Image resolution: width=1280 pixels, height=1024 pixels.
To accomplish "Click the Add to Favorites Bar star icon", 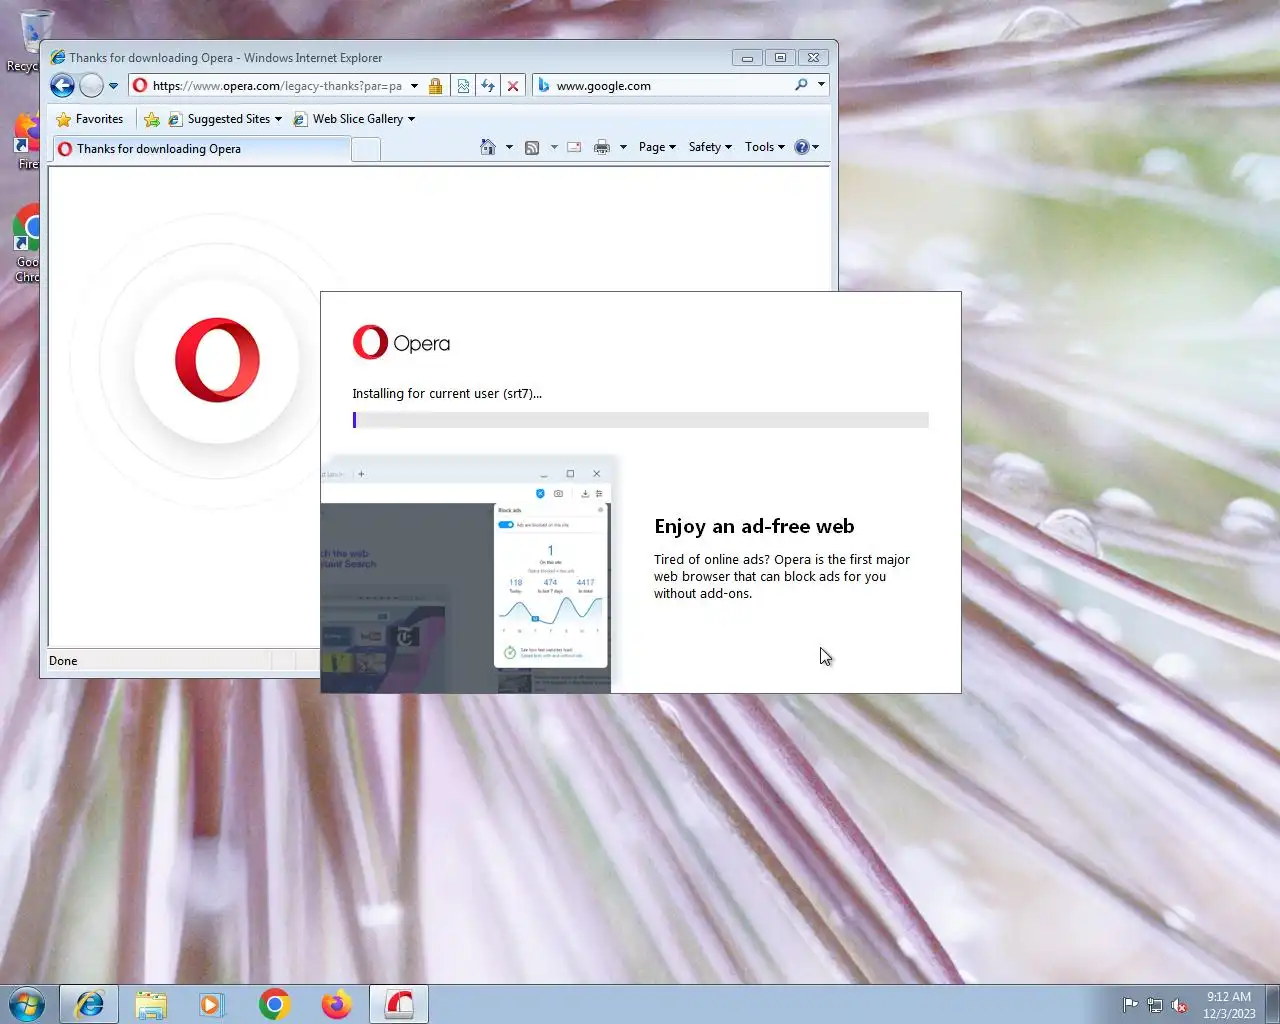I will pyautogui.click(x=152, y=119).
